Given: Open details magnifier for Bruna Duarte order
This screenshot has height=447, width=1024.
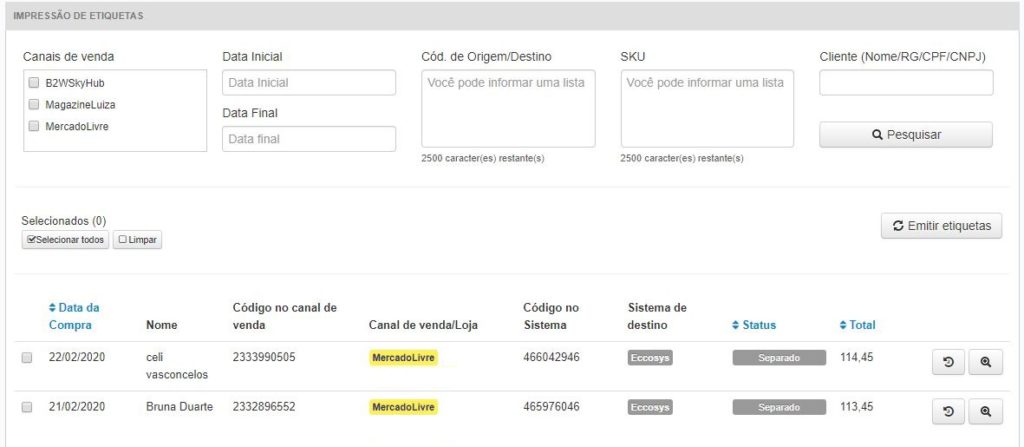Looking at the screenshot, I should coord(985,411).
